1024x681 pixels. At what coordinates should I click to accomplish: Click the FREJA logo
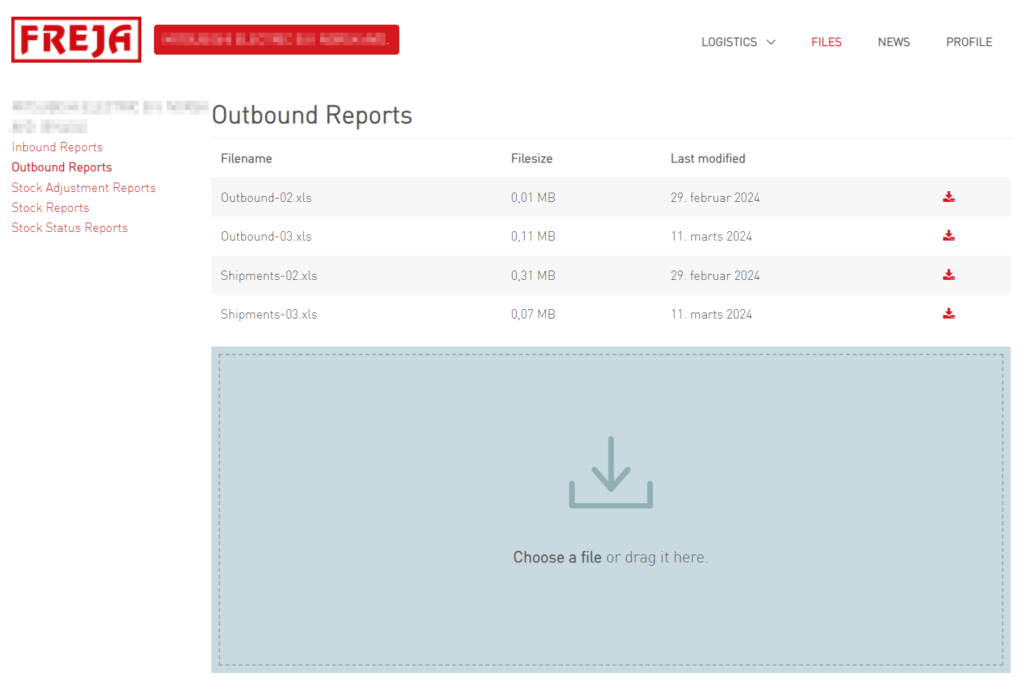click(76, 40)
